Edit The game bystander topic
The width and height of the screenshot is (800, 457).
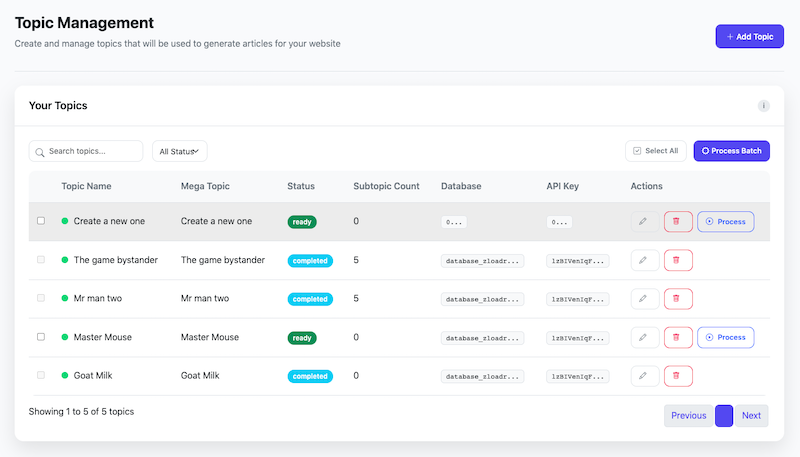645,260
